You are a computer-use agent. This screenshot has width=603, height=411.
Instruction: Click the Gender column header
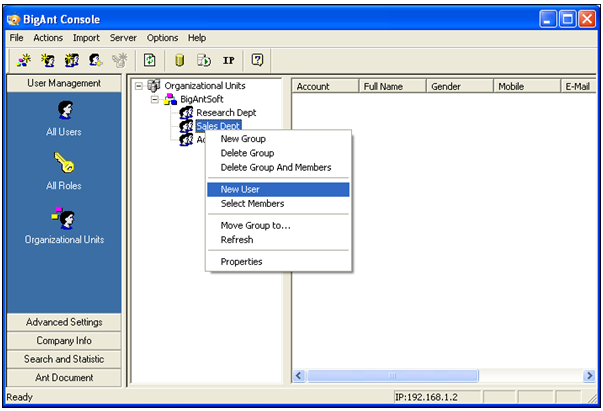[x=460, y=87]
